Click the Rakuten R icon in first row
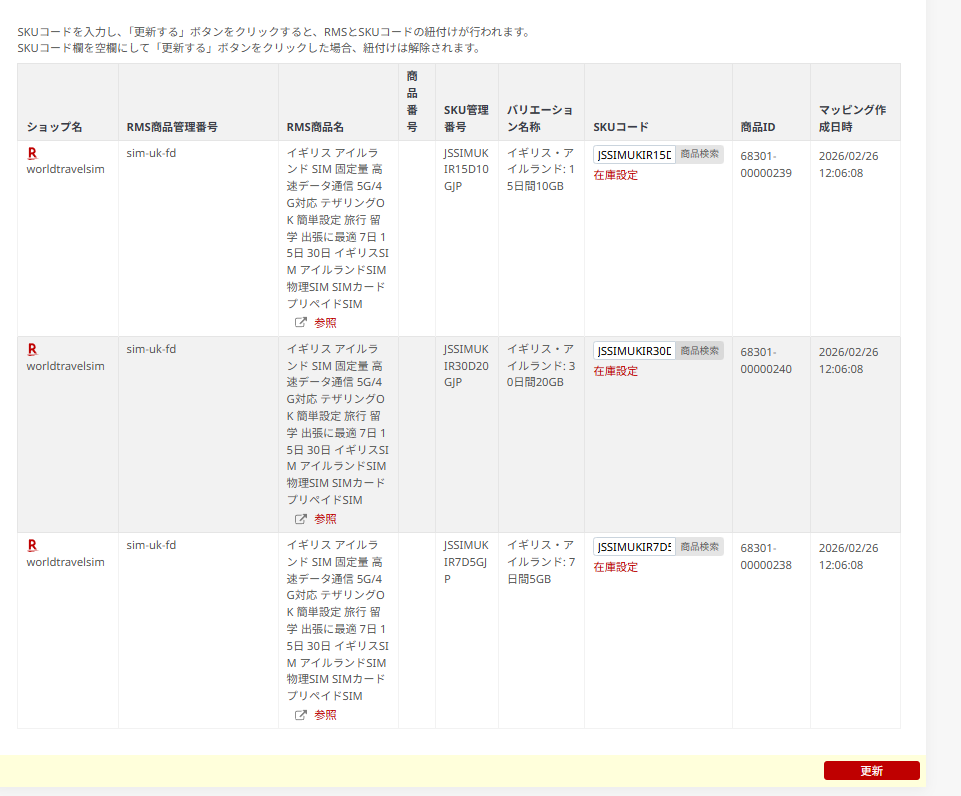Screen dimensions: 961x796 [32, 153]
